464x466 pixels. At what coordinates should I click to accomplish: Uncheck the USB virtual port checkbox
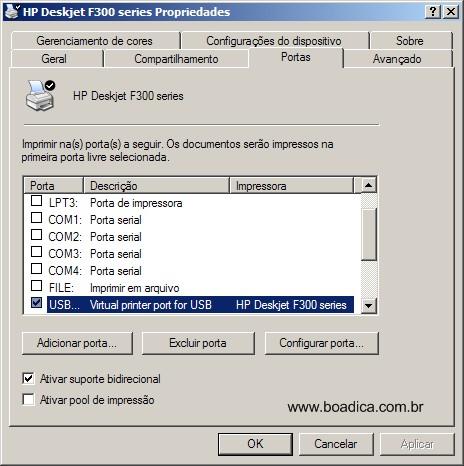[36, 303]
